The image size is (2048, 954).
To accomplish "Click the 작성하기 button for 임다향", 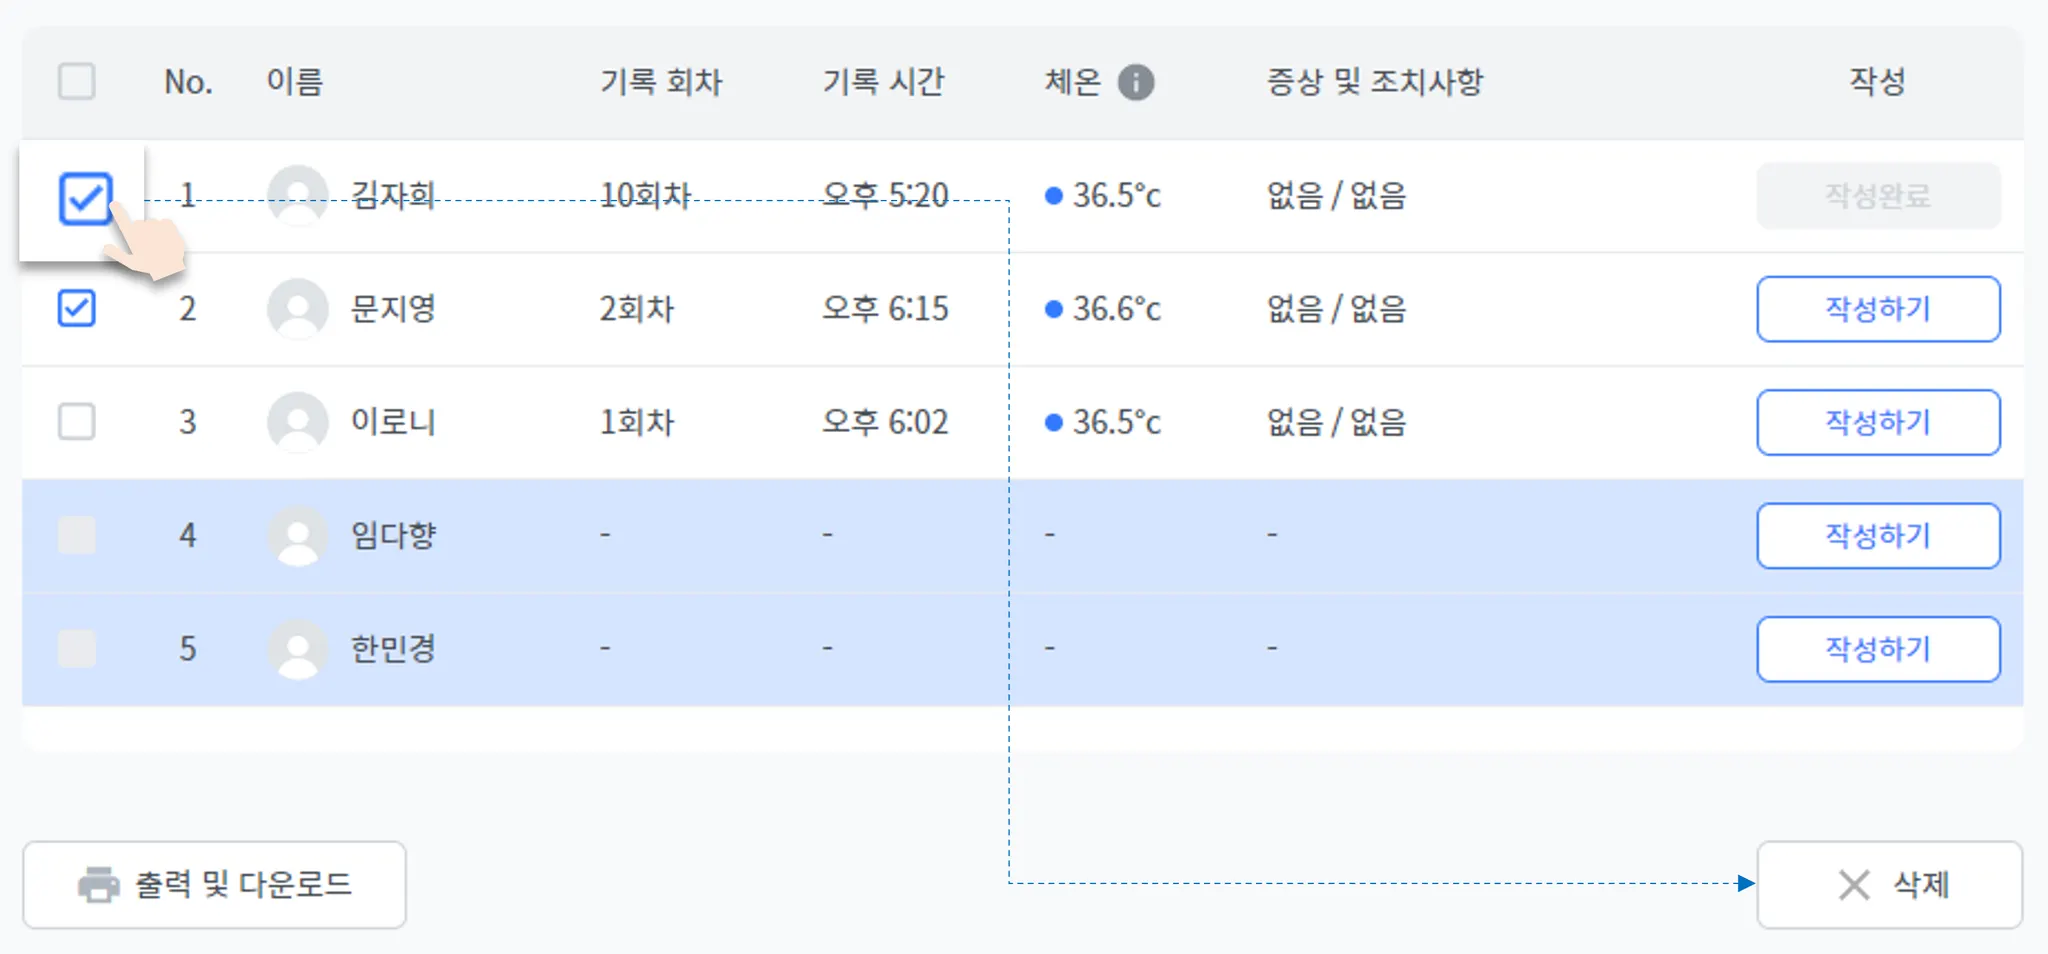I will pyautogui.click(x=1878, y=536).
